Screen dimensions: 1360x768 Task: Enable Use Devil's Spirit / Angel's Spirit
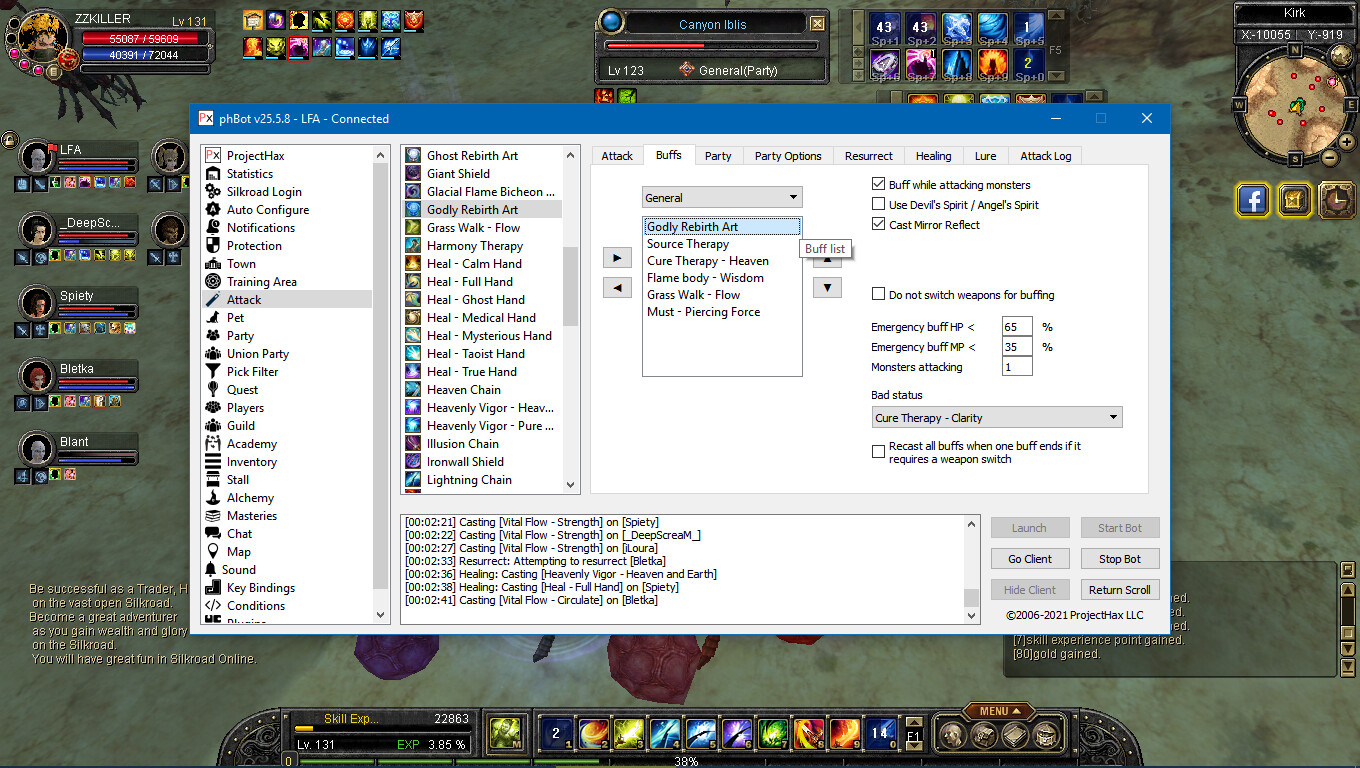pos(878,205)
